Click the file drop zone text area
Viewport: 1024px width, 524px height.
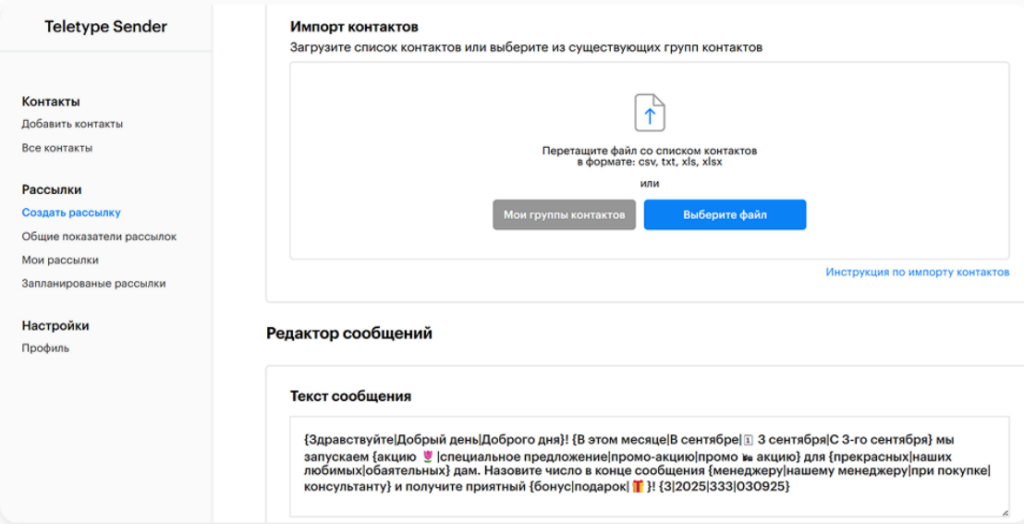click(x=649, y=156)
